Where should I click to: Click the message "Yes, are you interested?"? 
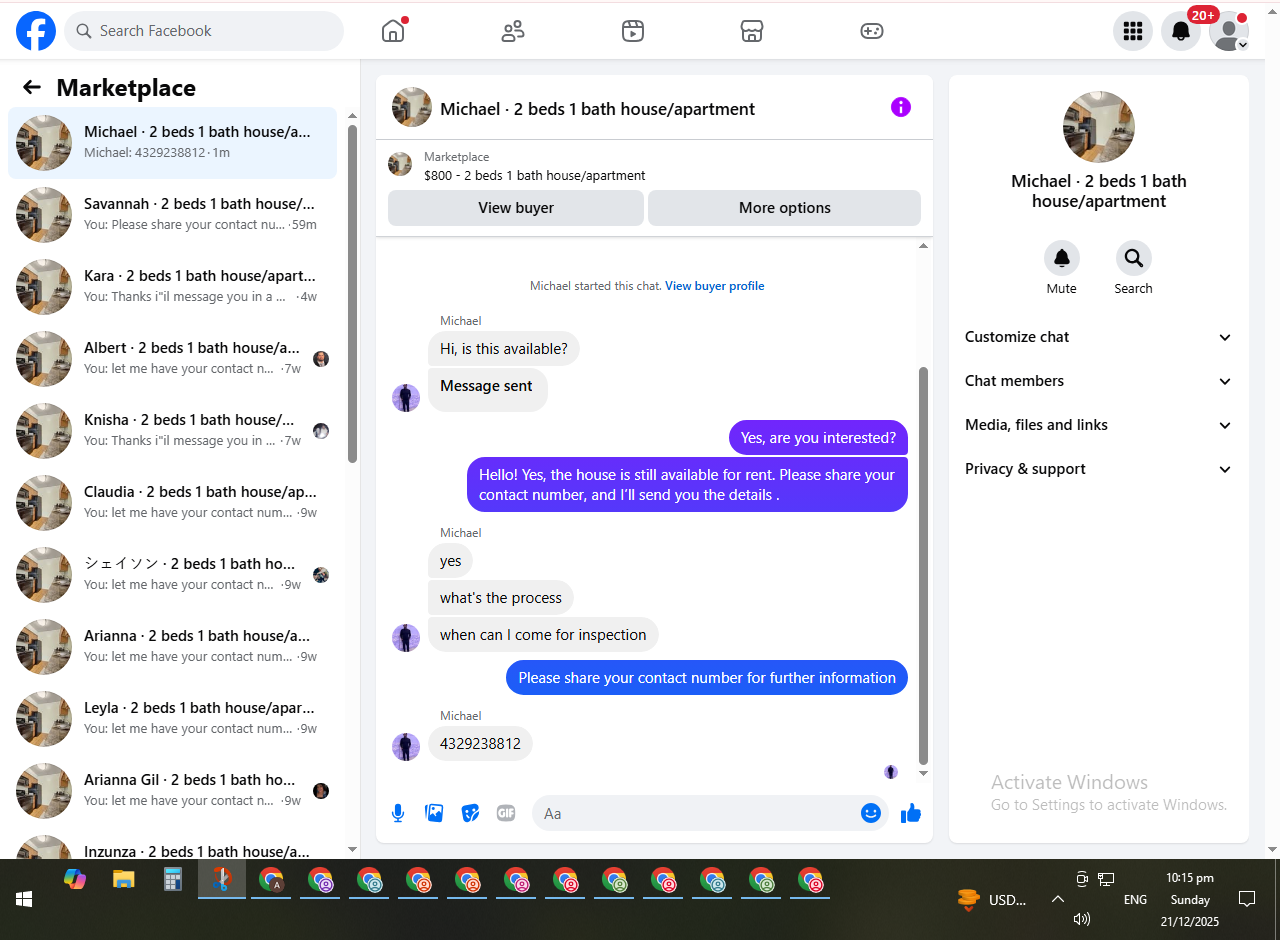coord(818,438)
